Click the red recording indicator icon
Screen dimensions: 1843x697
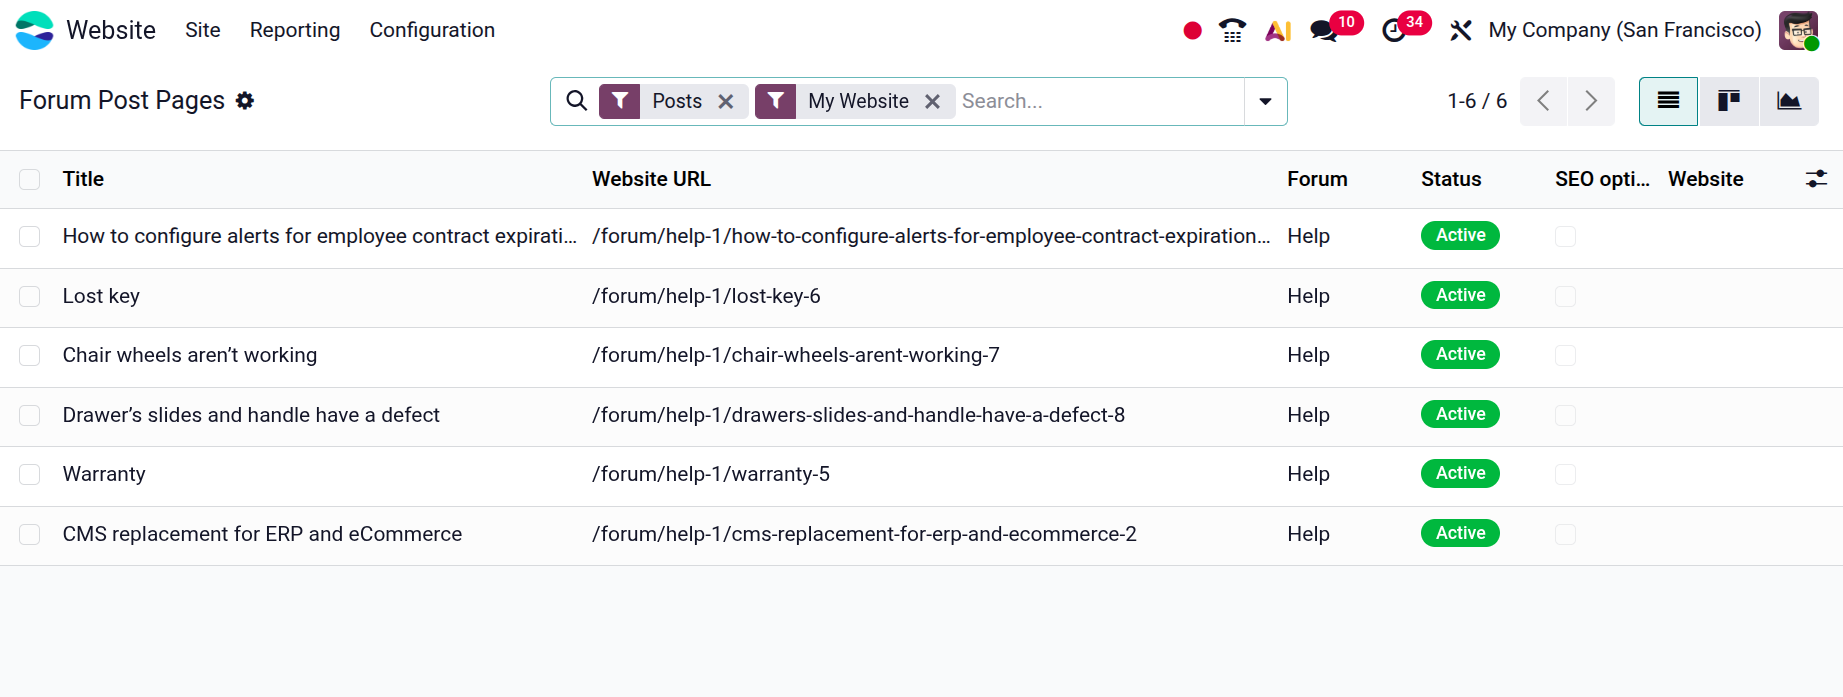click(x=1192, y=31)
